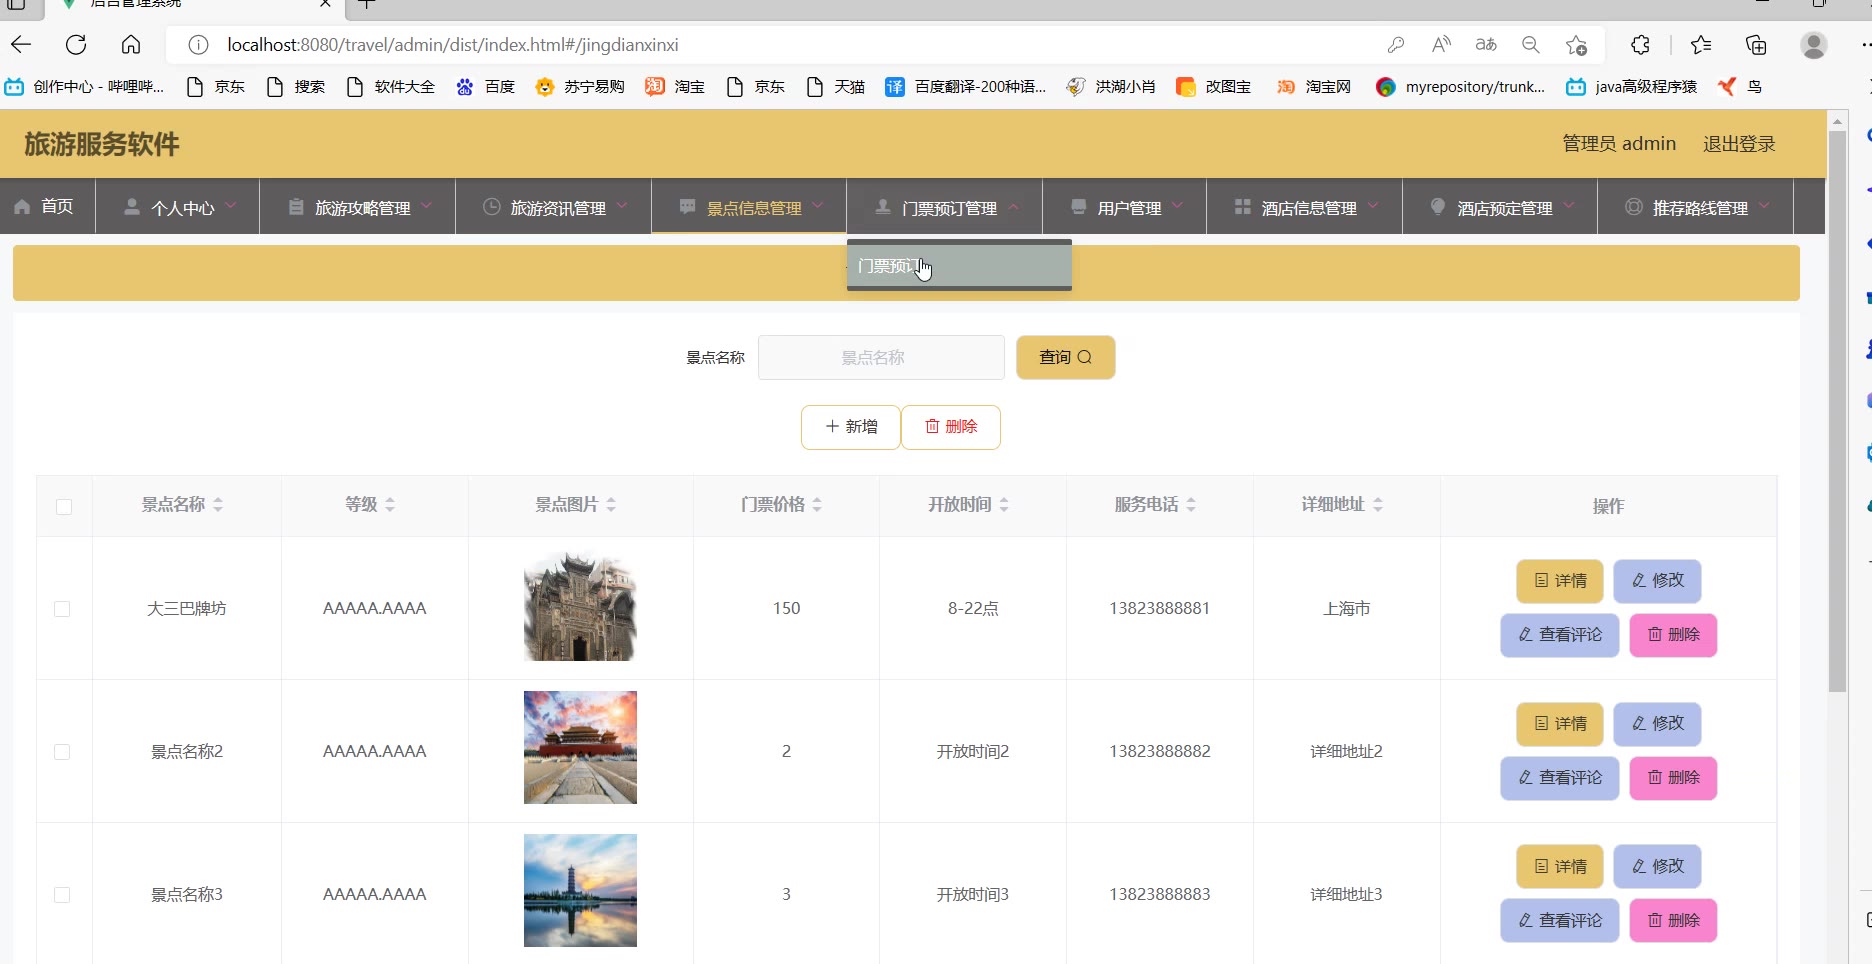Tick the checkbox for 大三巴牌坊 row

(62, 609)
